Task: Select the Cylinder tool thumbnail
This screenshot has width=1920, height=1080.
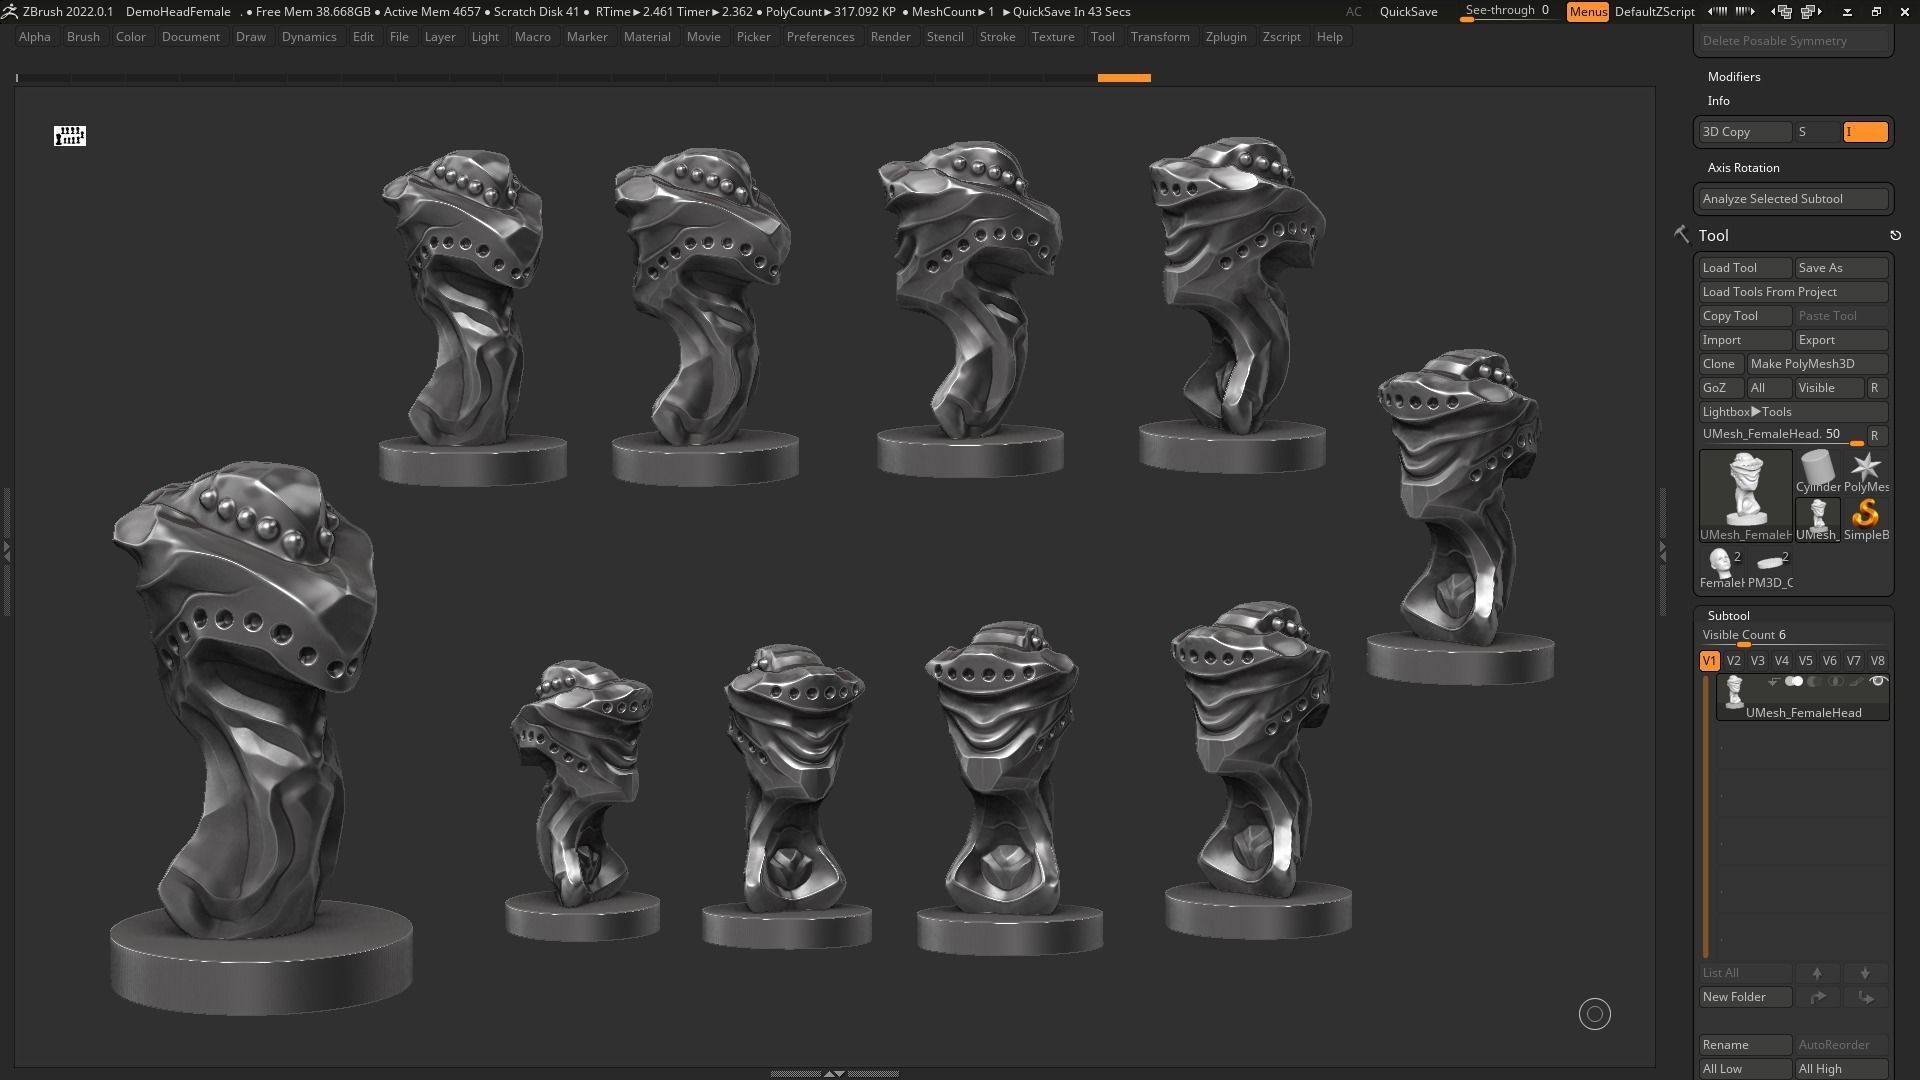Action: pos(1817,470)
